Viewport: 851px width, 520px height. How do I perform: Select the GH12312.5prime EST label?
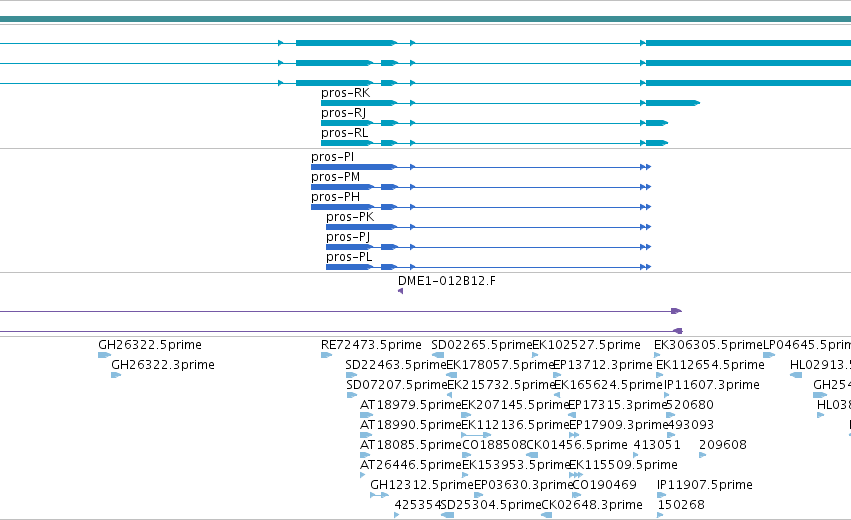422,485
